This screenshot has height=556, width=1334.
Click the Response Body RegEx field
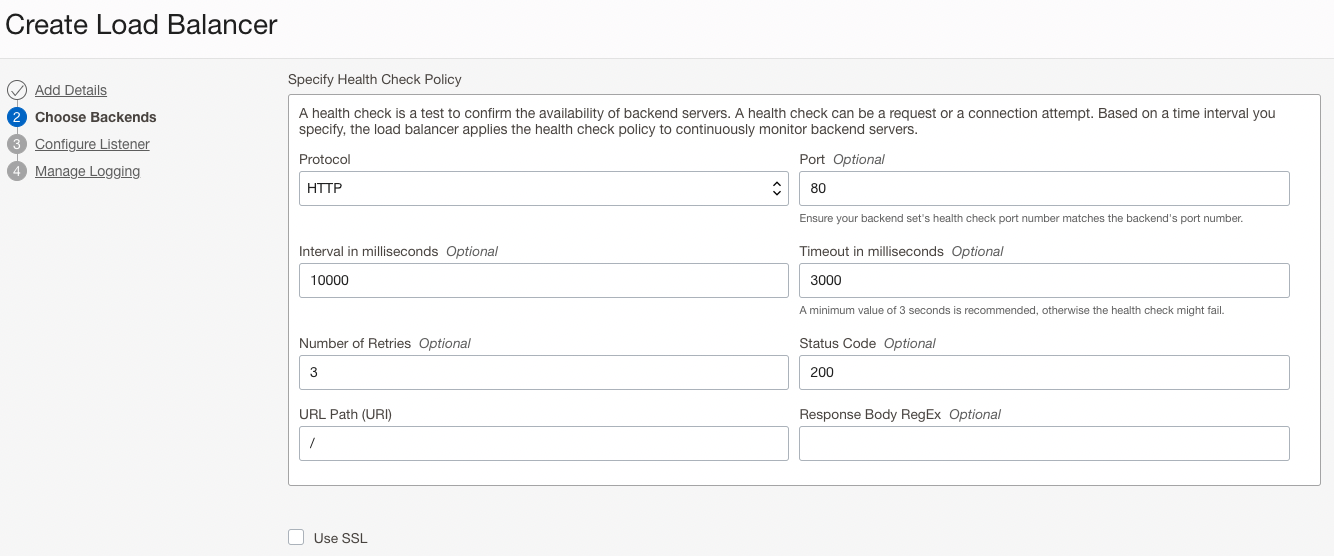point(1044,443)
